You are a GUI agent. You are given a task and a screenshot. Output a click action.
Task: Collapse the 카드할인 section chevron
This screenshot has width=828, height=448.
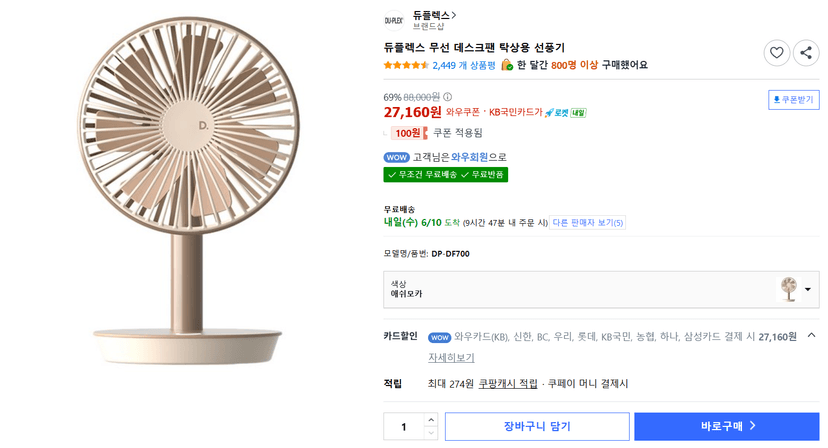(812, 335)
